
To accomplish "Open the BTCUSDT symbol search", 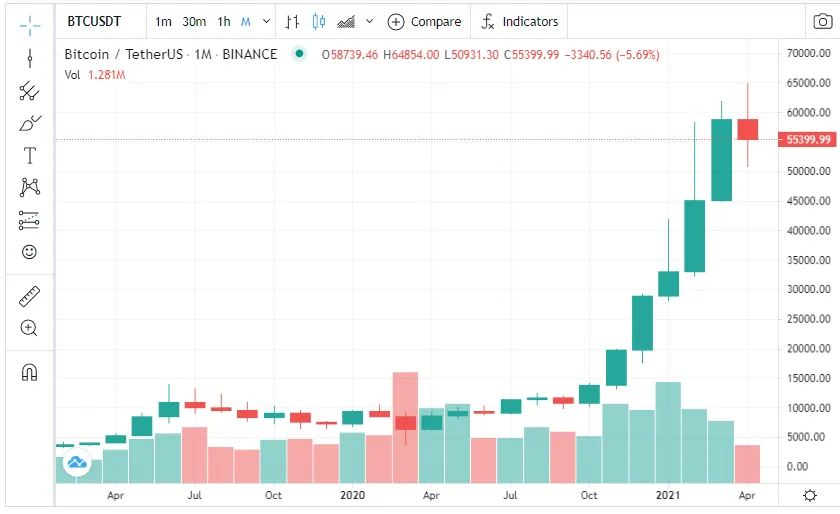I will [94, 21].
